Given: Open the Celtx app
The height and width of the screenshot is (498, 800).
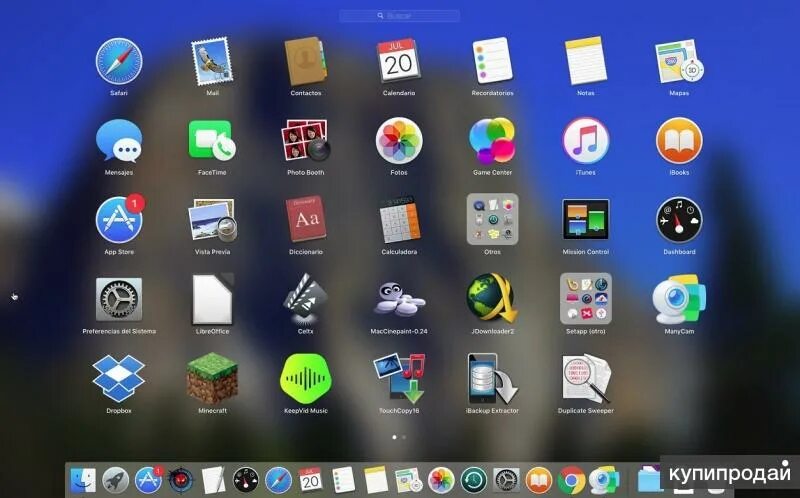Looking at the screenshot, I should pos(306,299).
